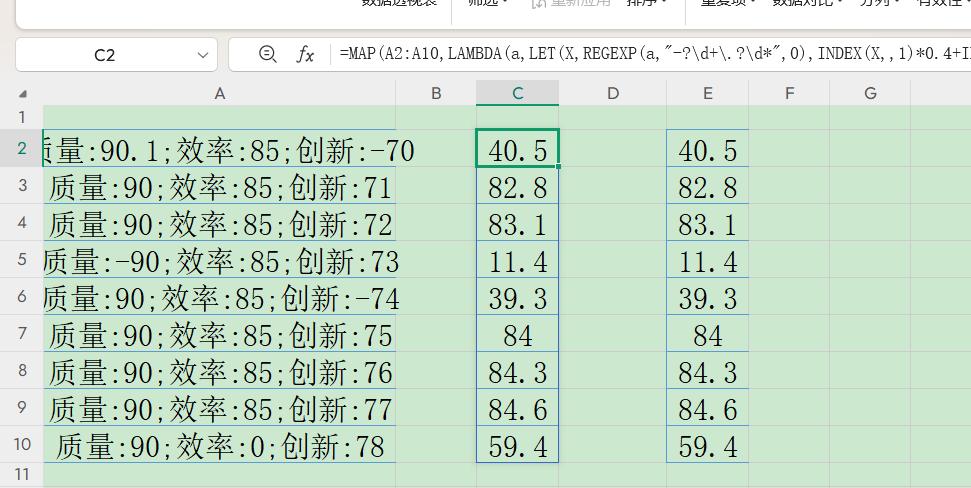The width and height of the screenshot is (971, 488).
Task: Select row 11 header
Action: point(22,474)
